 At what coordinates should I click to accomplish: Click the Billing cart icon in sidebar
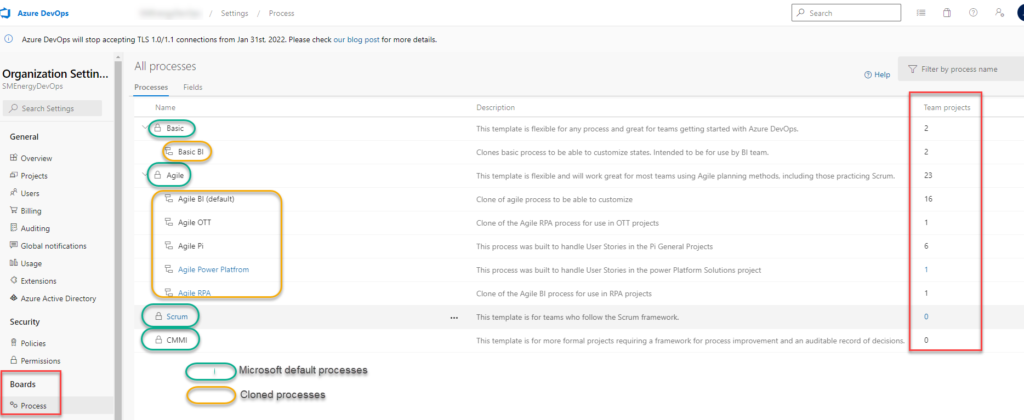click(14, 211)
